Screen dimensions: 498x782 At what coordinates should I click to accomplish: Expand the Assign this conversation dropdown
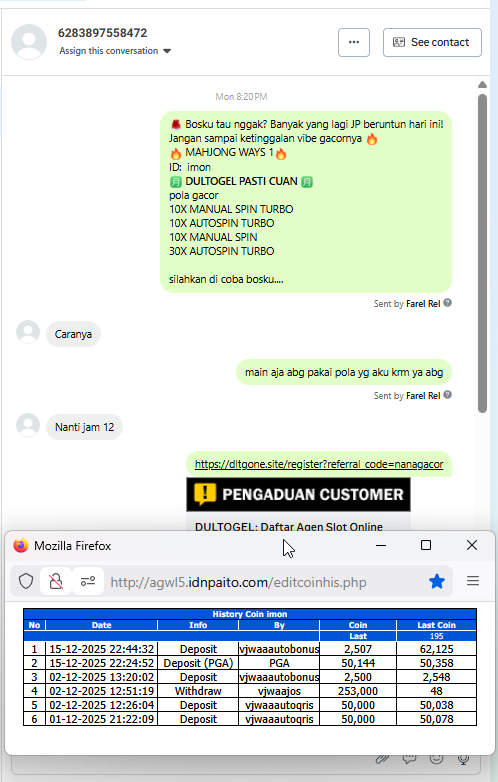pyautogui.click(x=115, y=51)
